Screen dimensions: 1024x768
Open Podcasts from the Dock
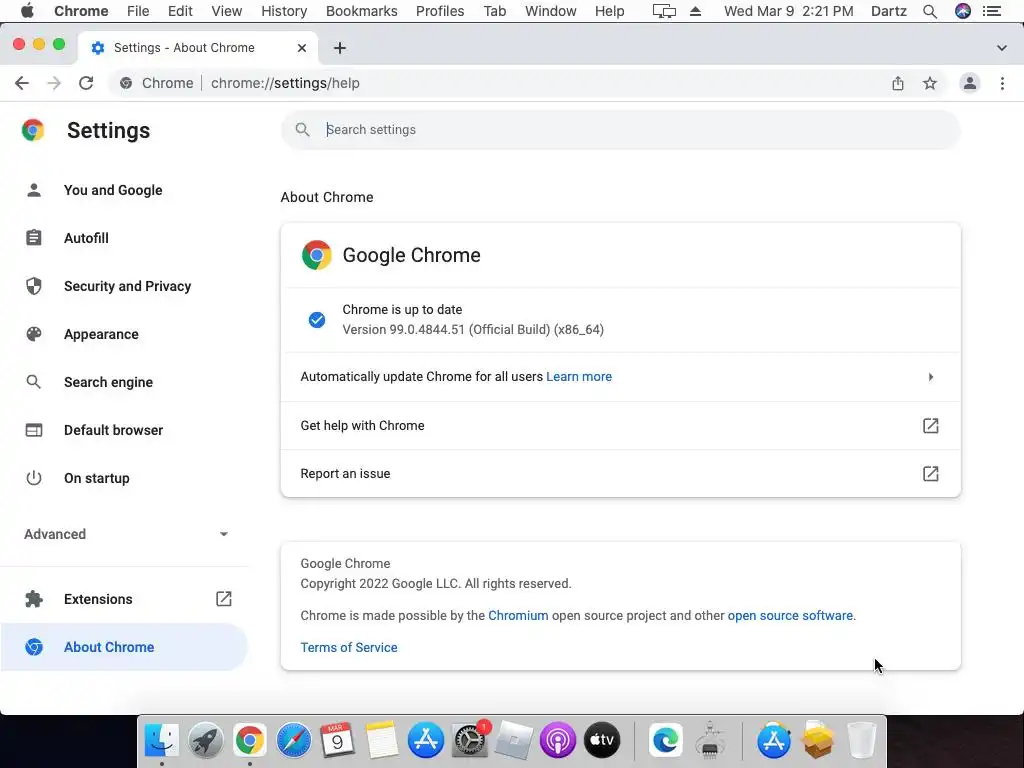point(558,740)
